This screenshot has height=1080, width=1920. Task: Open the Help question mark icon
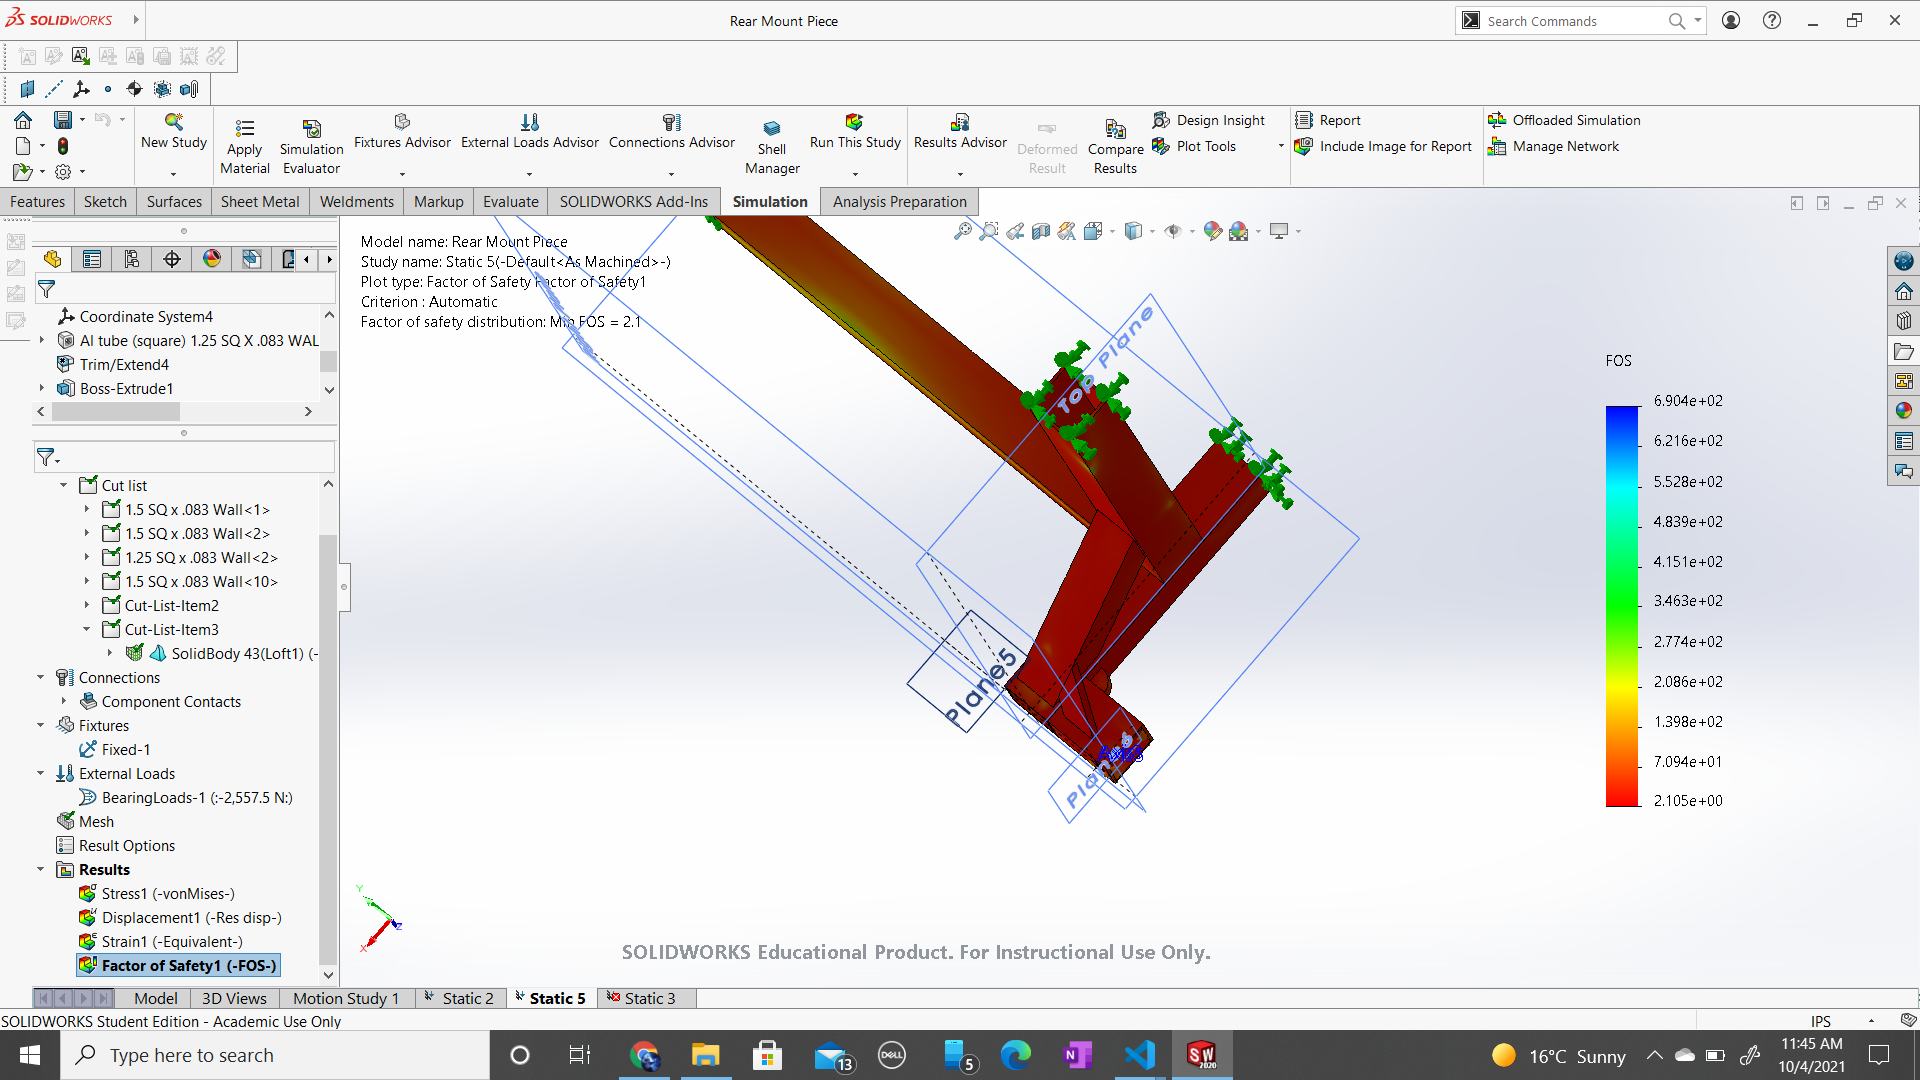(1772, 20)
